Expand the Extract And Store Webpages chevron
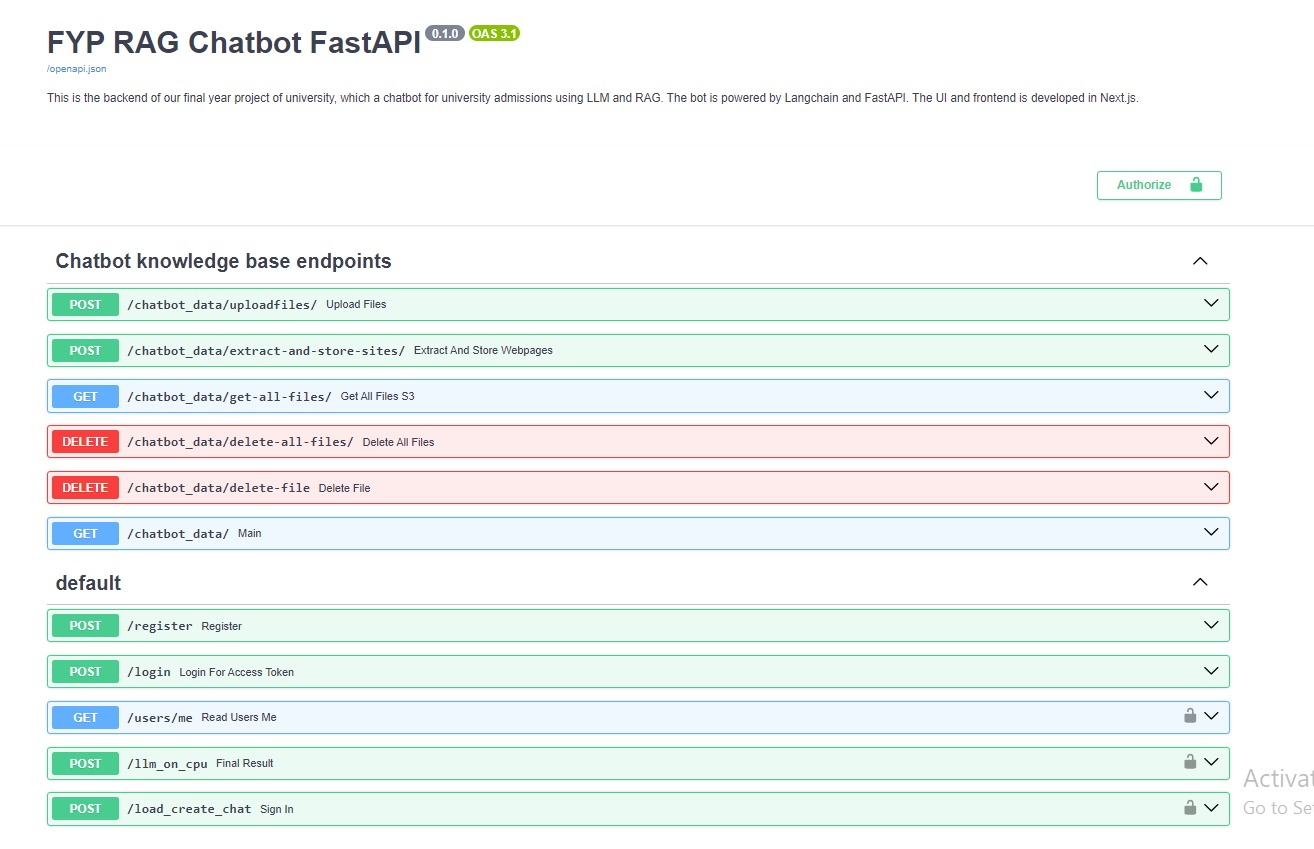This screenshot has height=849, width=1314. point(1211,349)
